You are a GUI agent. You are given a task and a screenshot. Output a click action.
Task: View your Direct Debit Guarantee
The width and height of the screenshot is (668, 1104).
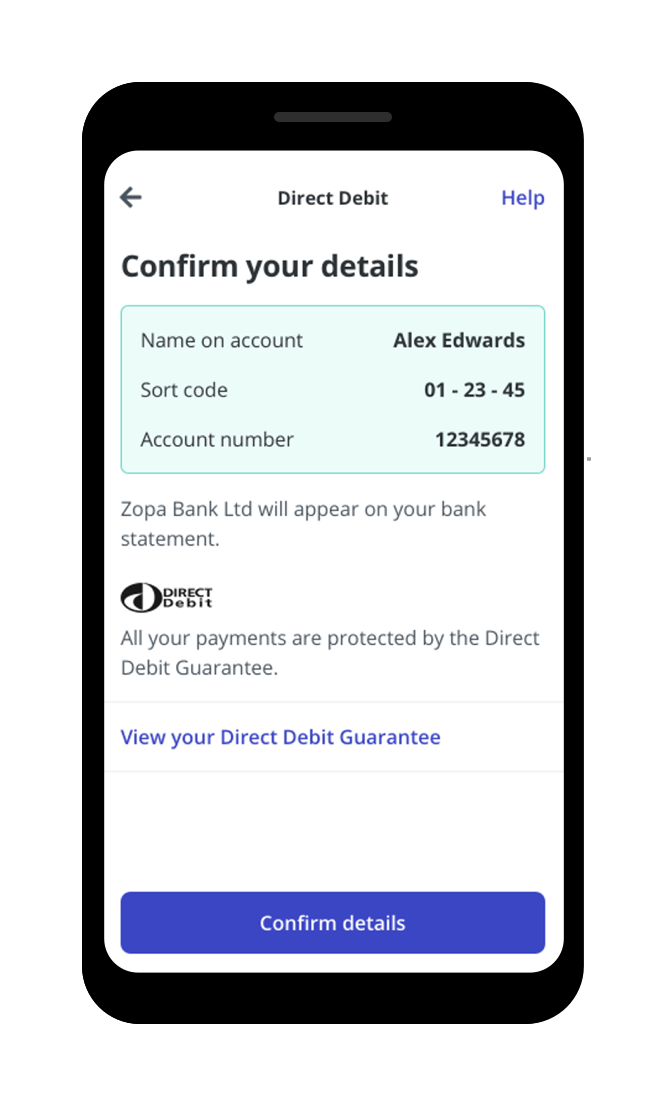[280, 737]
